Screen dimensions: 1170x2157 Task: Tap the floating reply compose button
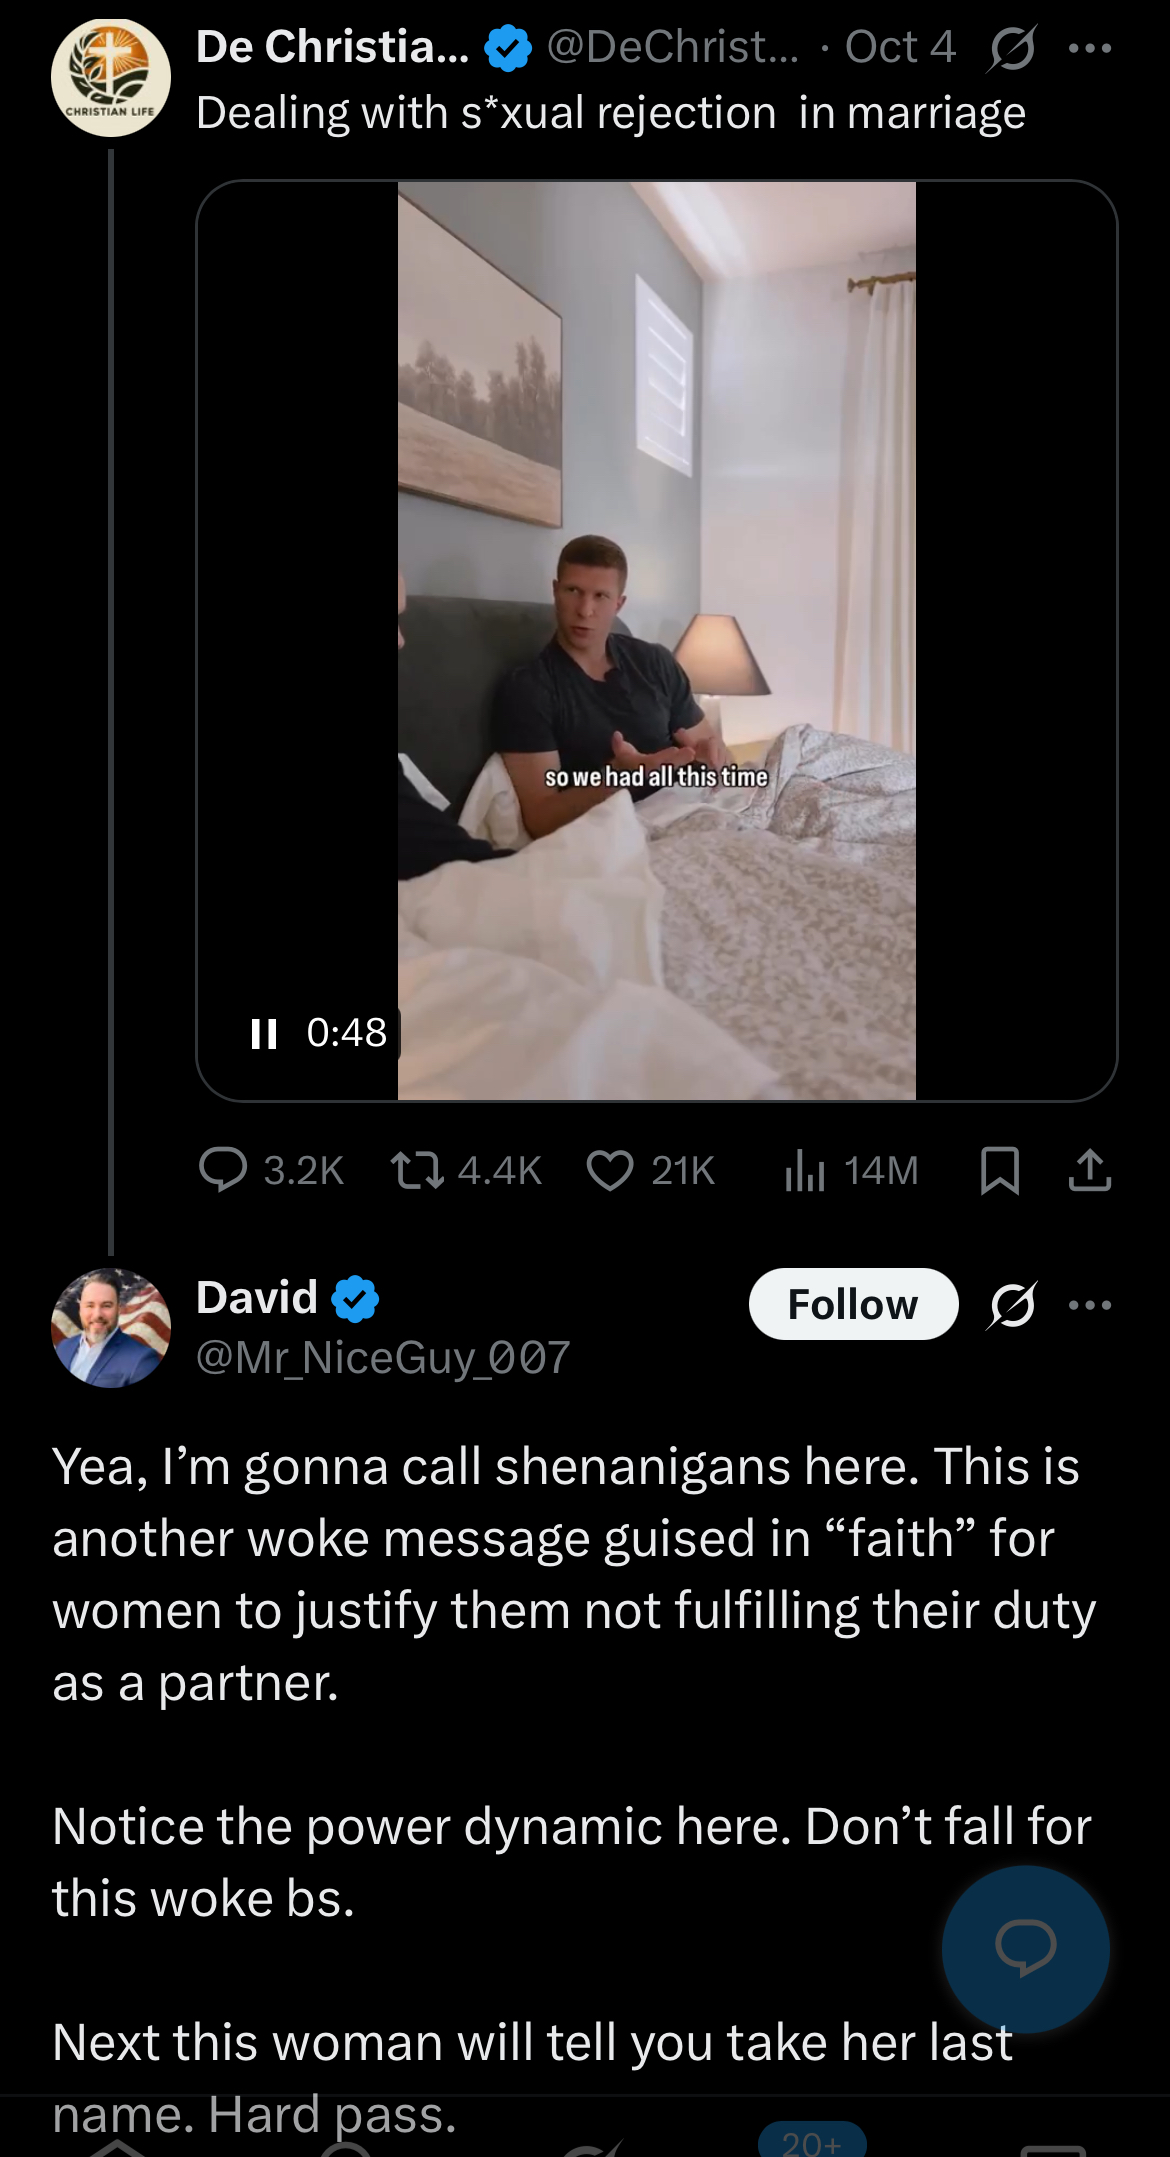pos(1026,1948)
